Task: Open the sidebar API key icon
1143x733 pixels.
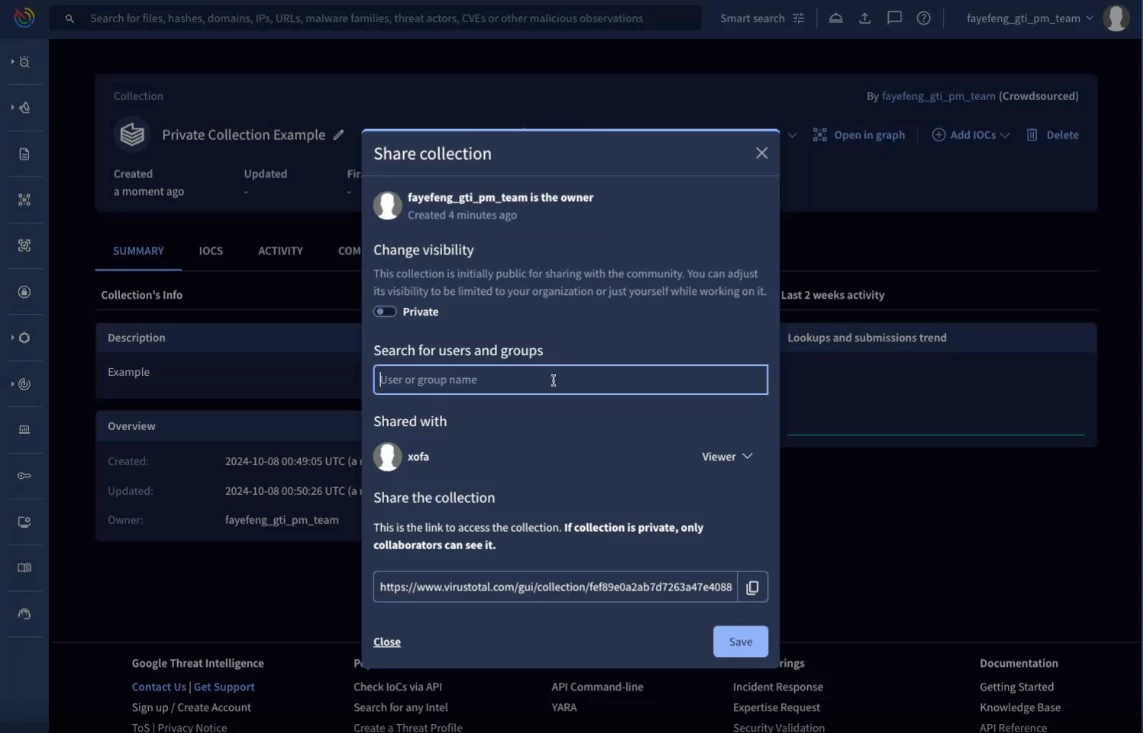Action: point(24,476)
